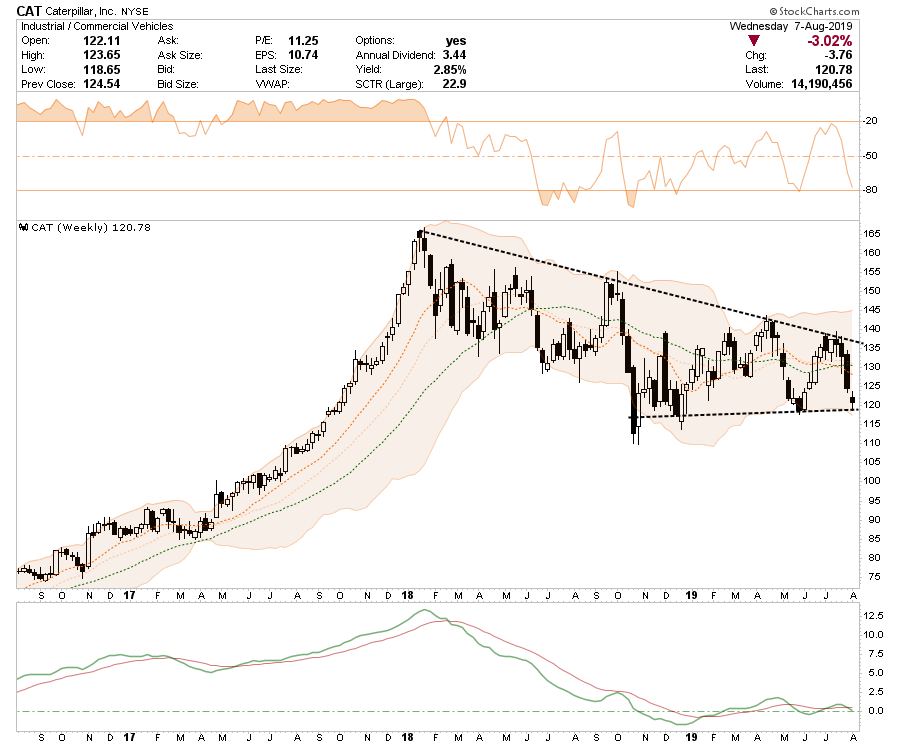This screenshot has height=746, width=900.
Task: Click the Chg value -3.76
Action: (x=838, y=55)
